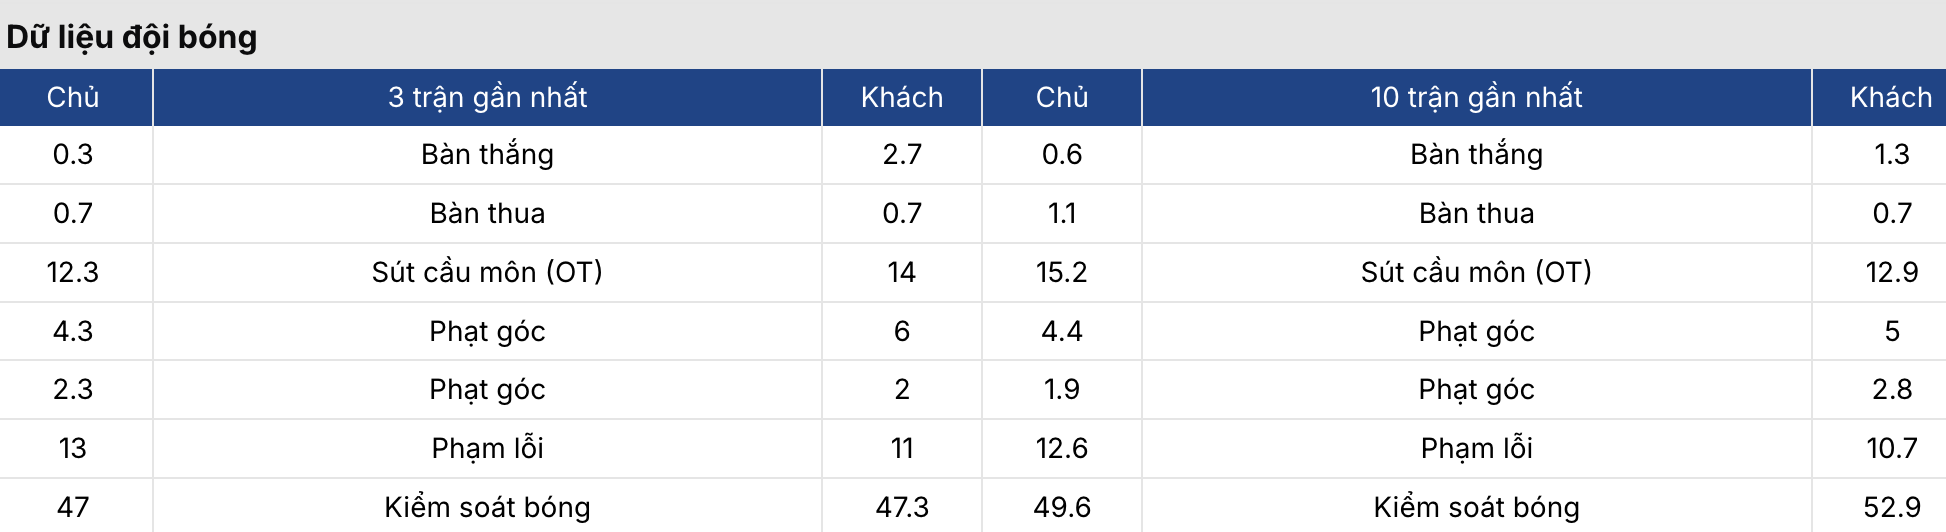The image size is (1946, 532).
Task: Click the rightmost "Khách" column header
Action: point(1890,97)
